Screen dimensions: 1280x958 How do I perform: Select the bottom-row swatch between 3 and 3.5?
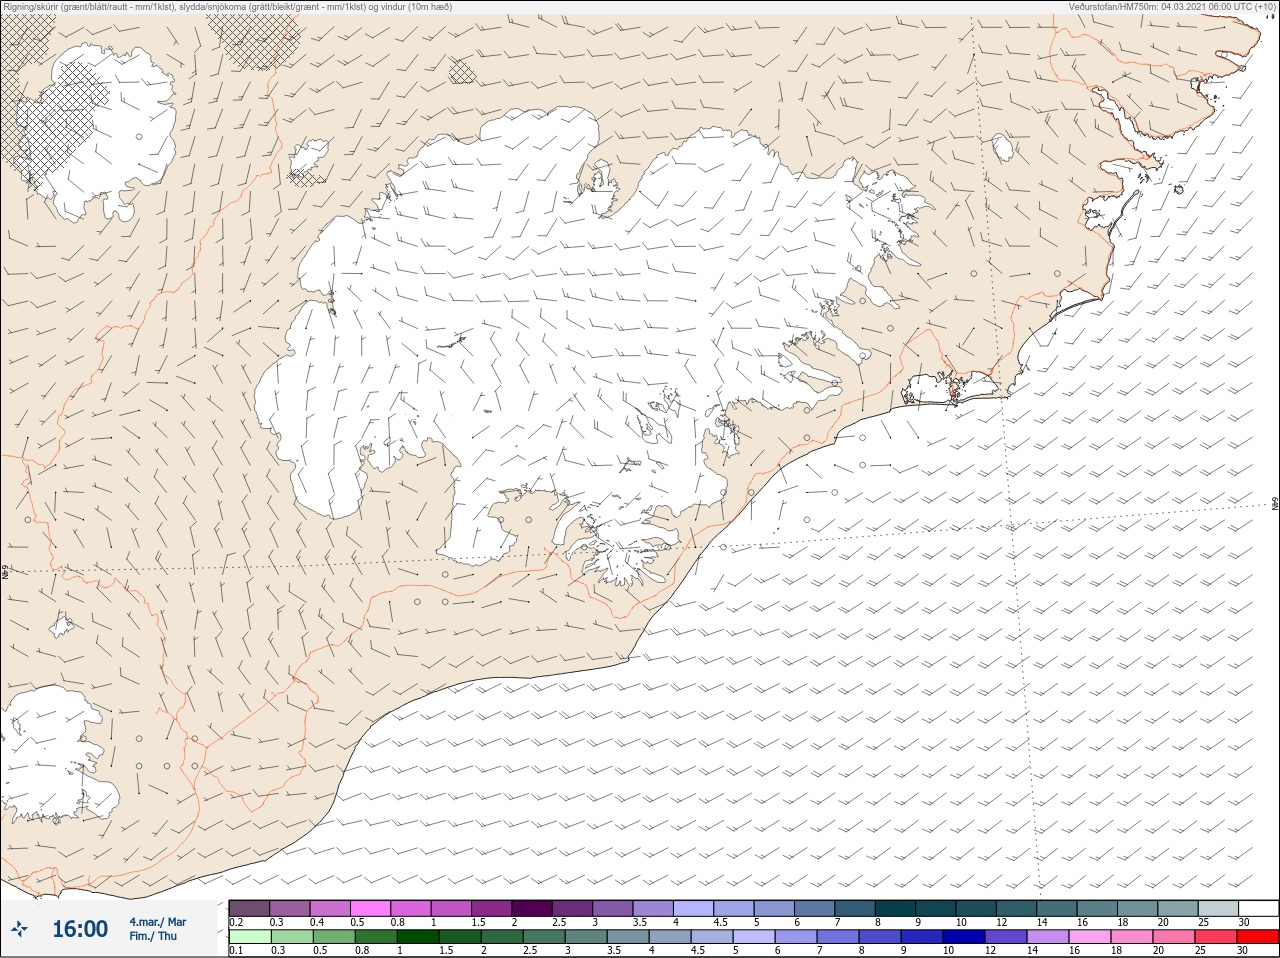pyautogui.click(x=586, y=937)
